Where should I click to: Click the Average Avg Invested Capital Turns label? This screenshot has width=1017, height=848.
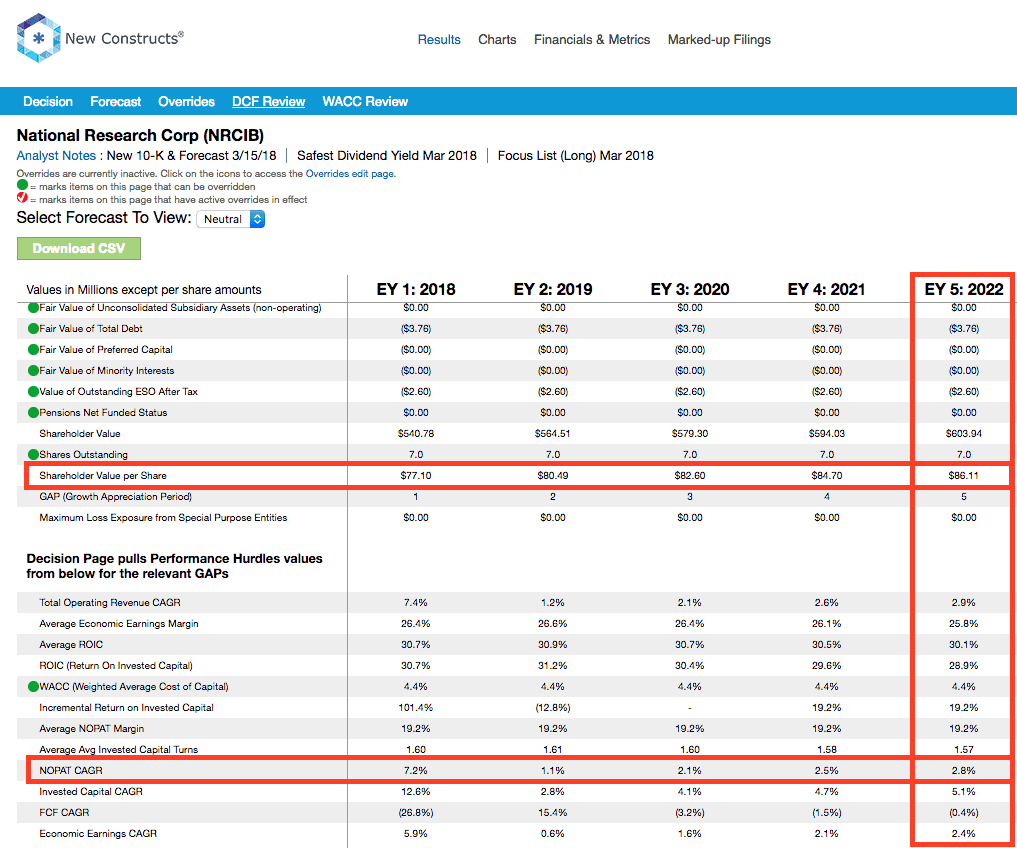click(x=119, y=749)
